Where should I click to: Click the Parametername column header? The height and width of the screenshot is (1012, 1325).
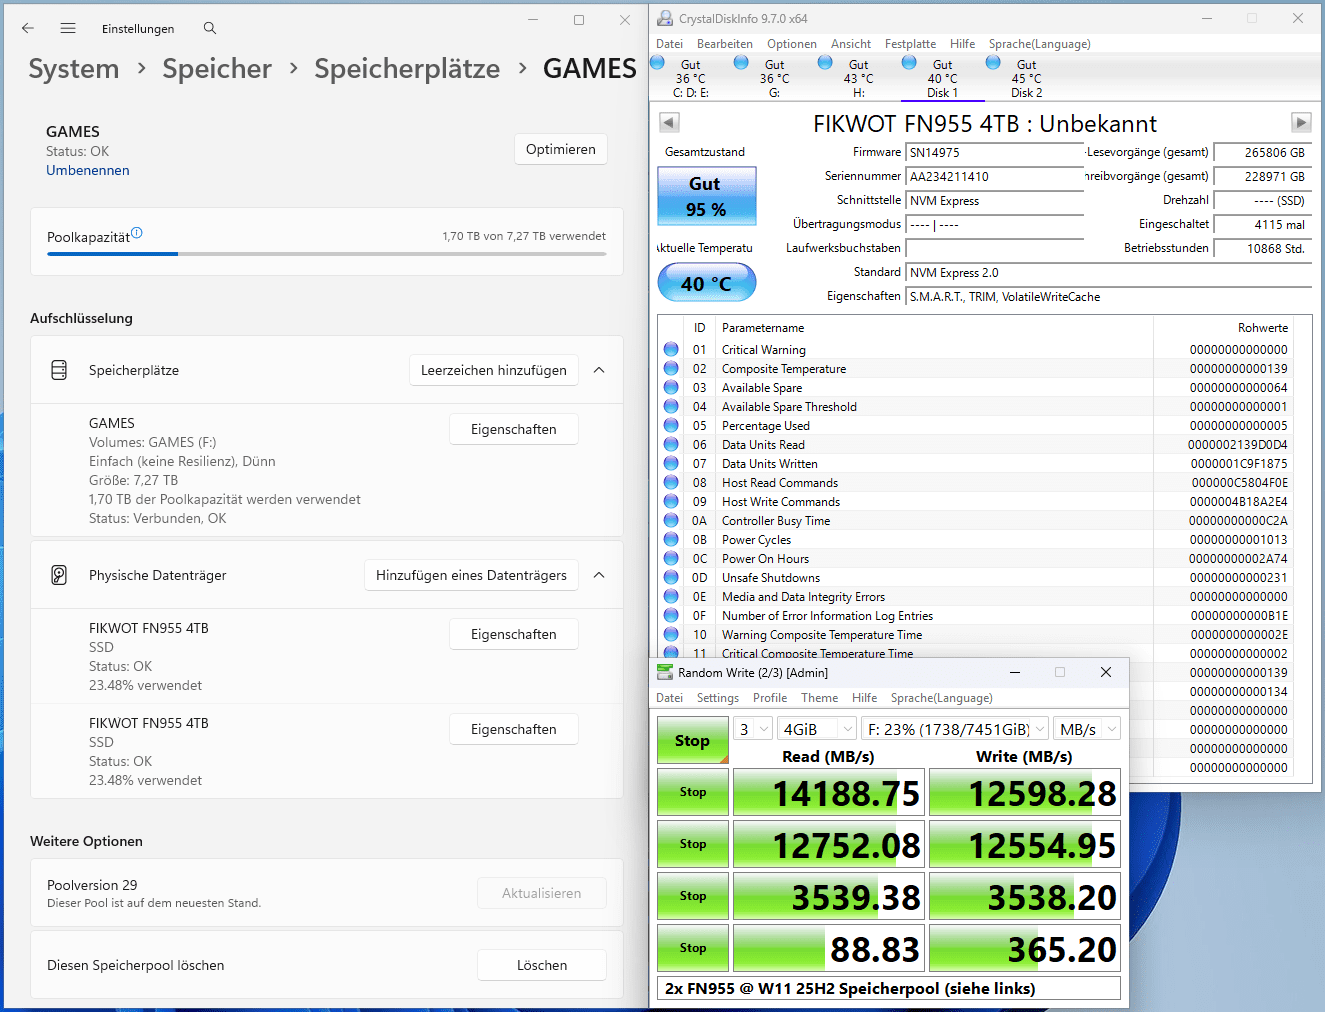tap(763, 328)
